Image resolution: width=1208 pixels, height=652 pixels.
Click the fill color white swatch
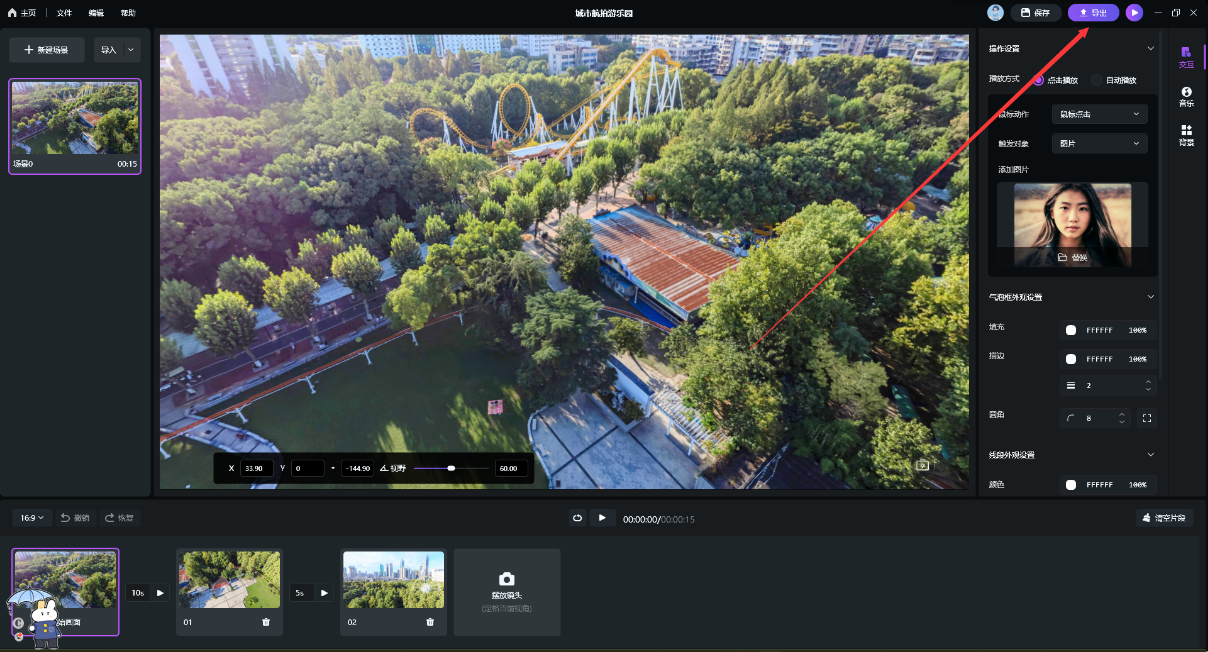tap(1071, 330)
